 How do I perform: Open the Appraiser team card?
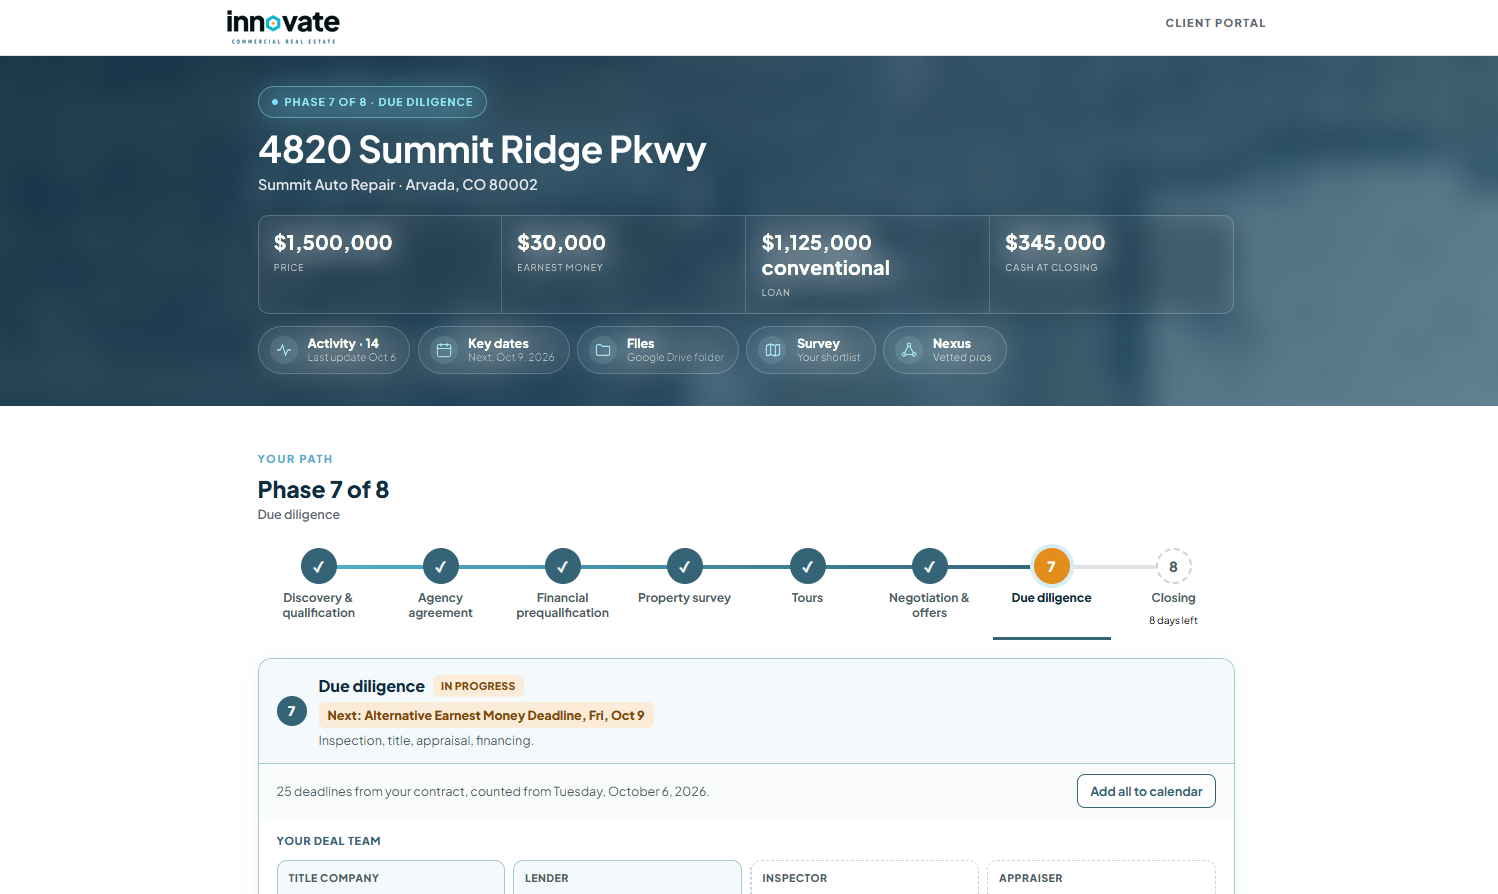pos(1101,877)
